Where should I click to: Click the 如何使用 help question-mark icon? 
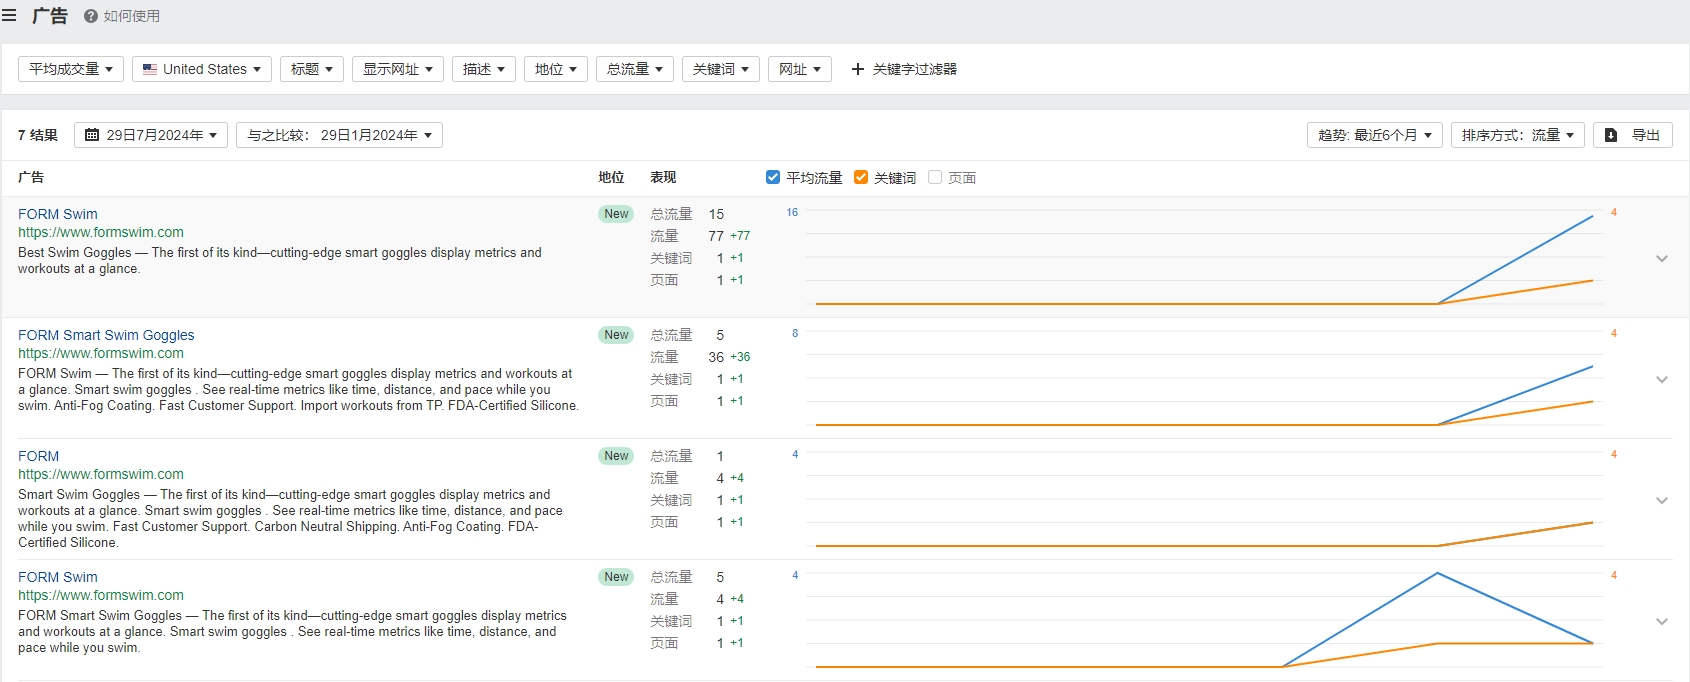(x=91, y=16)
